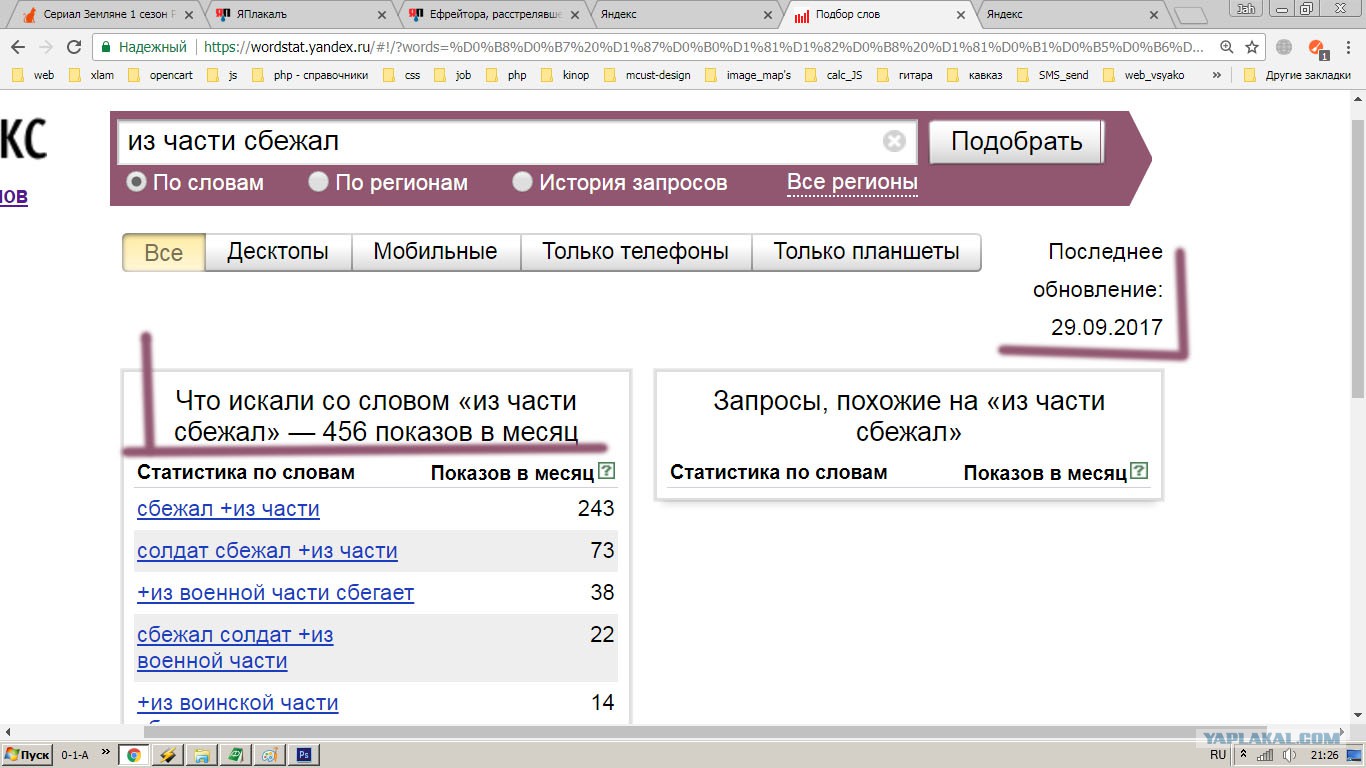This screenshot has height=768, width=1366.
Task: Open the 'Все регионы' region selector
Action: coord(852,182)
